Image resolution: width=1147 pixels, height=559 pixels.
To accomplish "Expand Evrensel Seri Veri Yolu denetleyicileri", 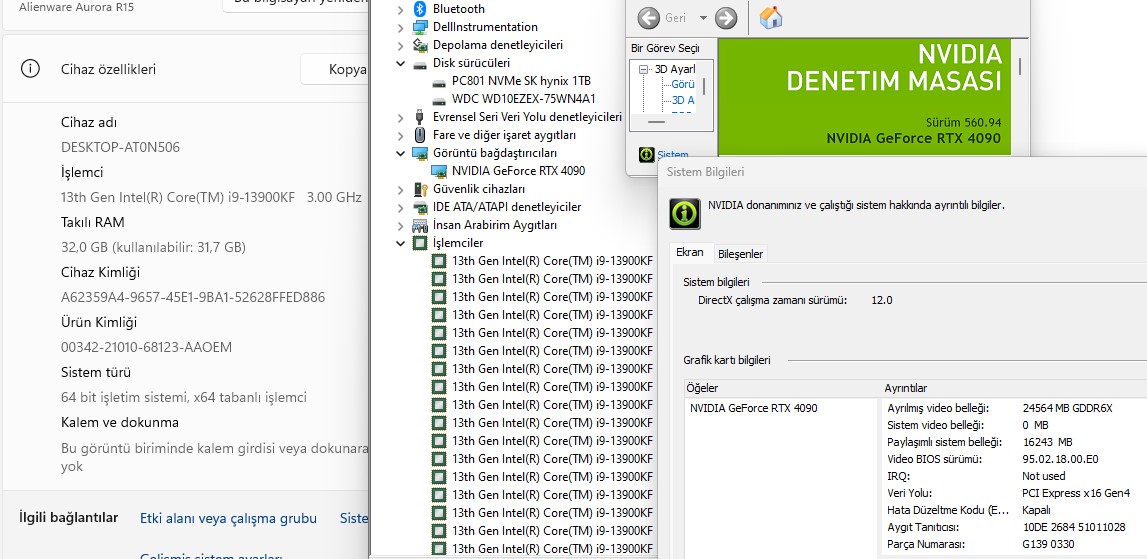I will tap(400, 117).
